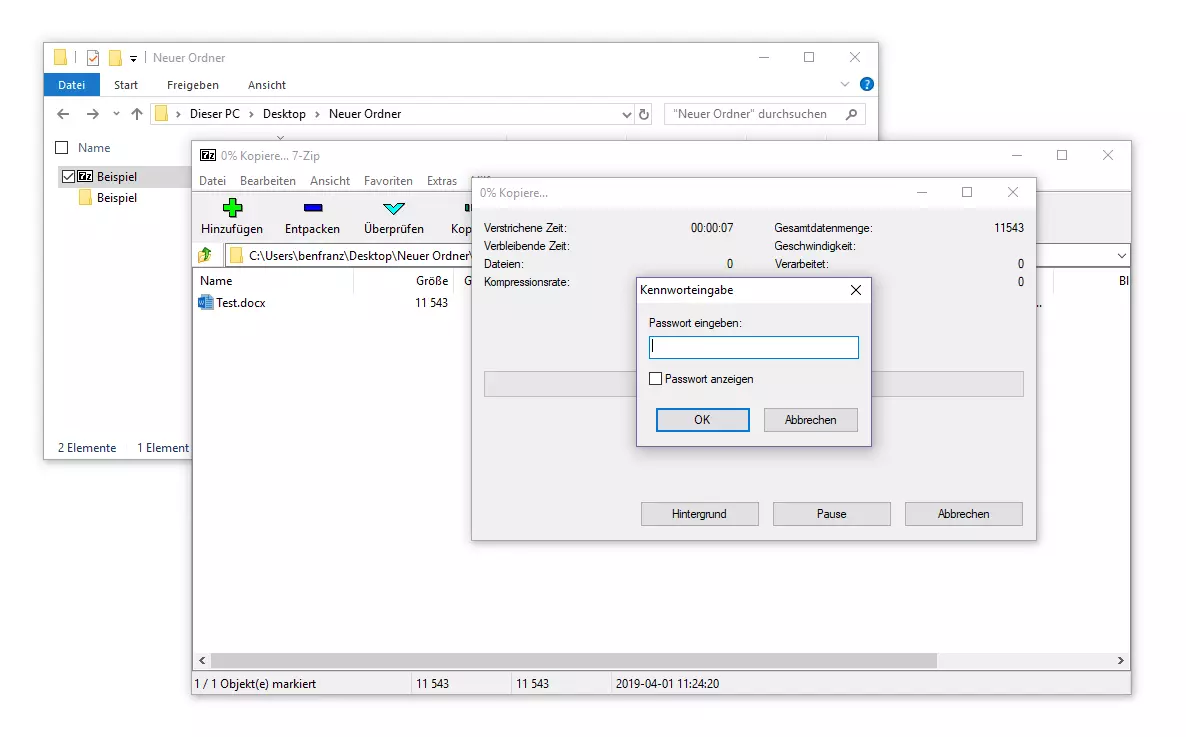Click the 7z logo in 7-Zip title bar
The image size is (1186, 737).
[x=207, y=155]
